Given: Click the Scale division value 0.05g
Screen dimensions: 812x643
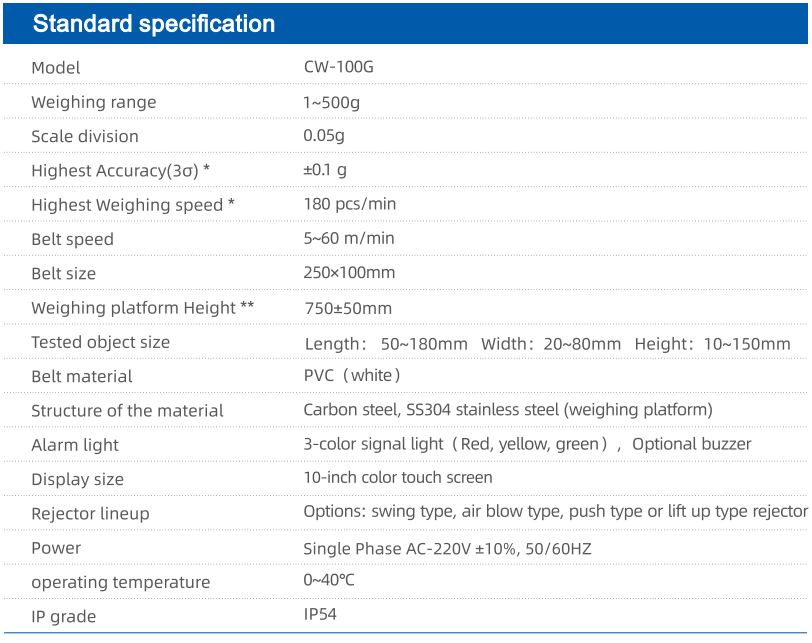Looking at the screenshot, I should coord(324,136).
